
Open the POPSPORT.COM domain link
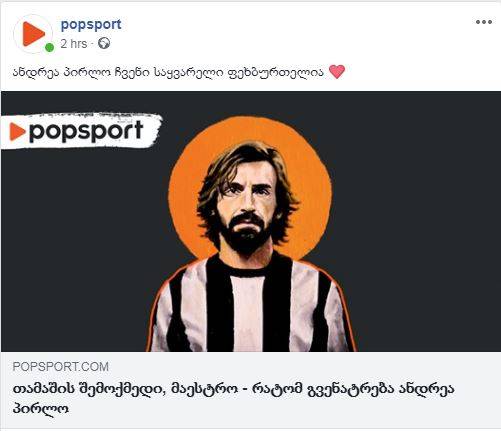(x=61, y=367)
